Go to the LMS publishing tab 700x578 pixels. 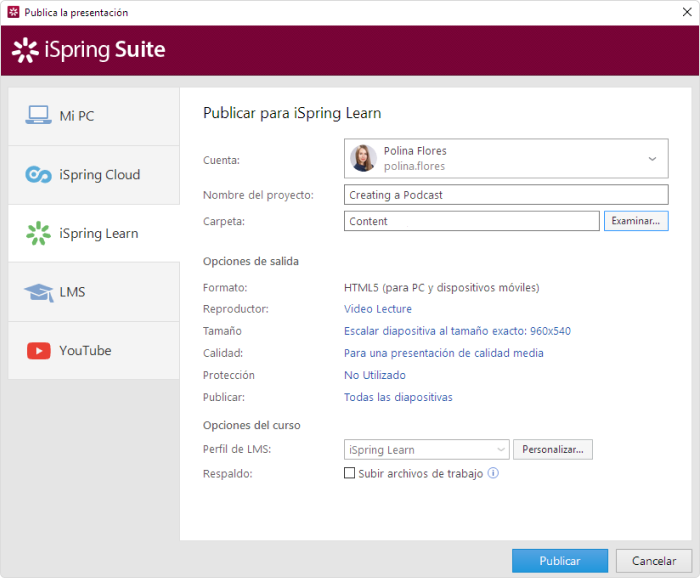tap(94, 292)
